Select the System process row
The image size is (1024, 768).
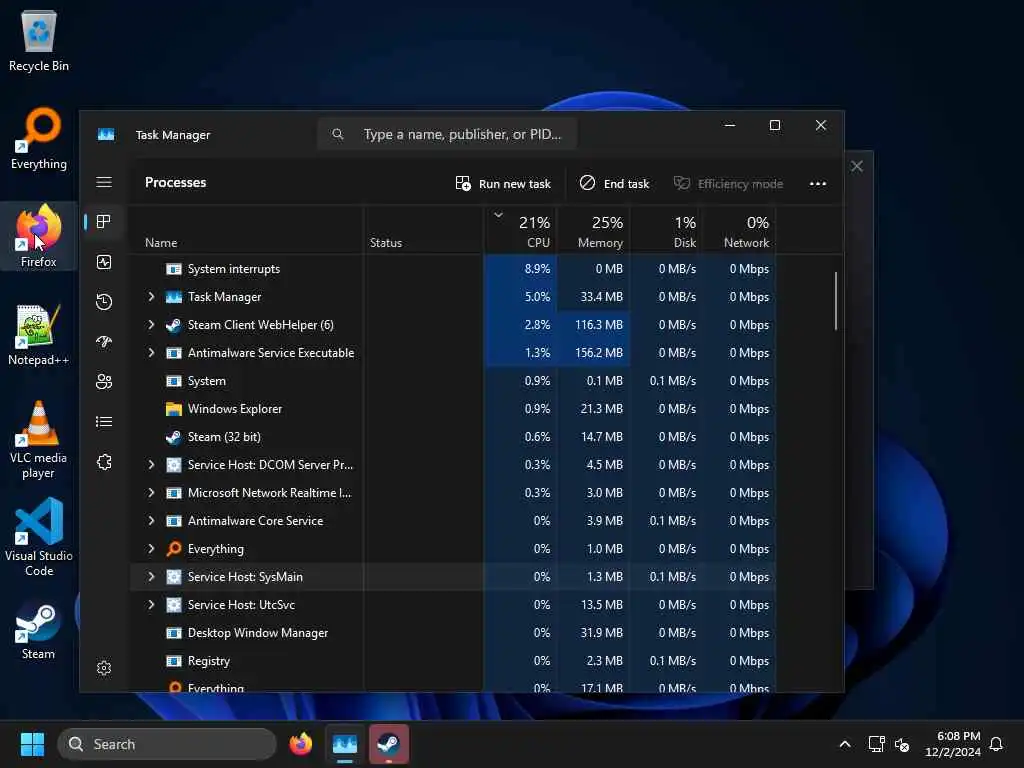(x=453, y=381)
